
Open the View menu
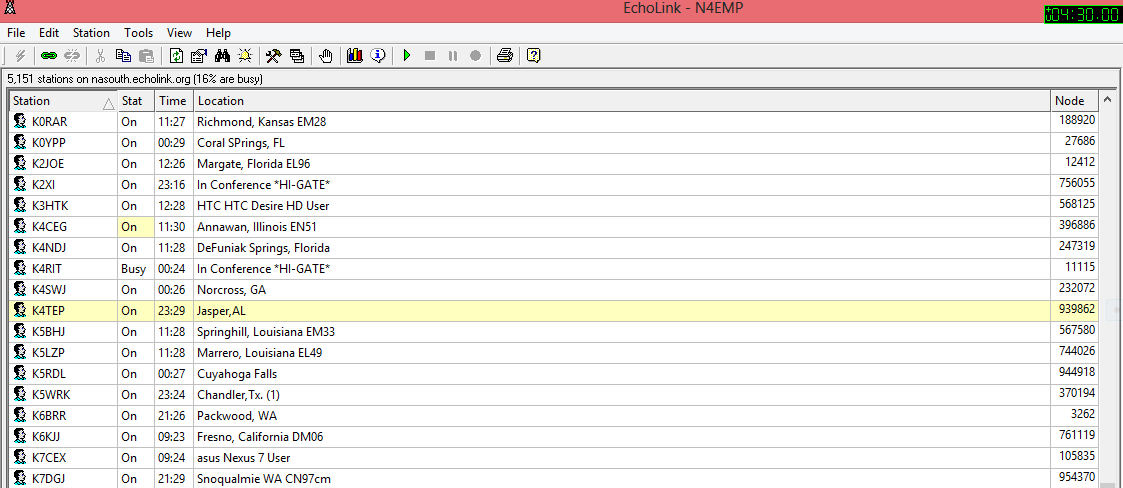[179, 33]
